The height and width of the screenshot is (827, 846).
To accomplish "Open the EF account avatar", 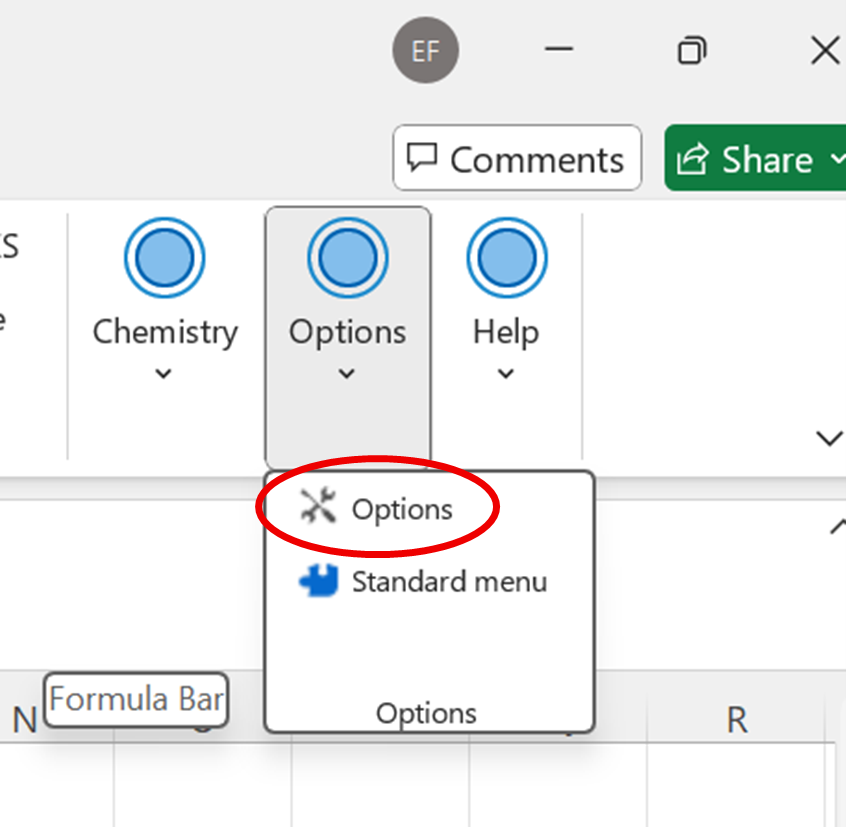I will 425,50.
